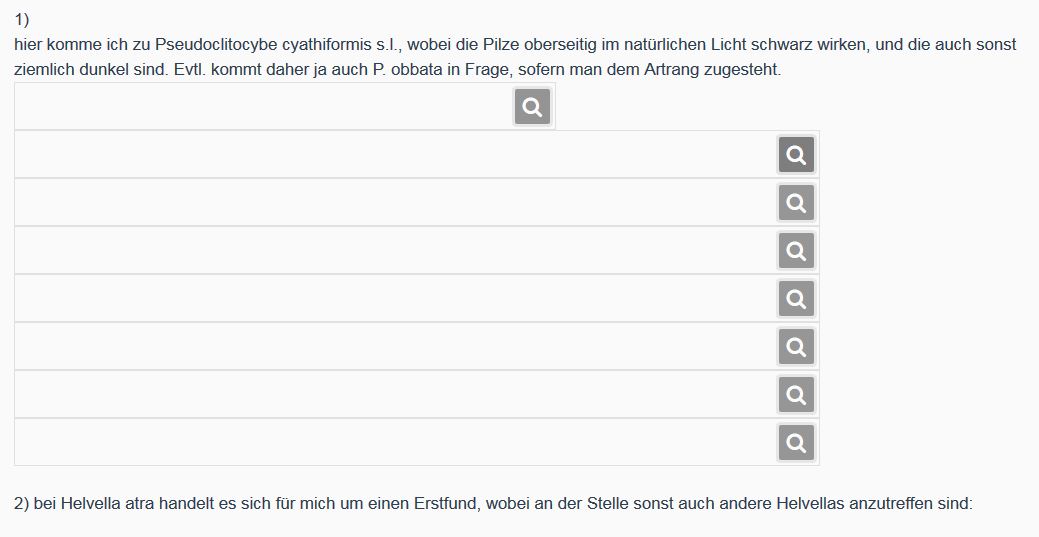Image resolution: width=1039 pixels, height=537 pixels.
Task: Enlarge the third image via magnifier icon
Action: click(796, 203)
